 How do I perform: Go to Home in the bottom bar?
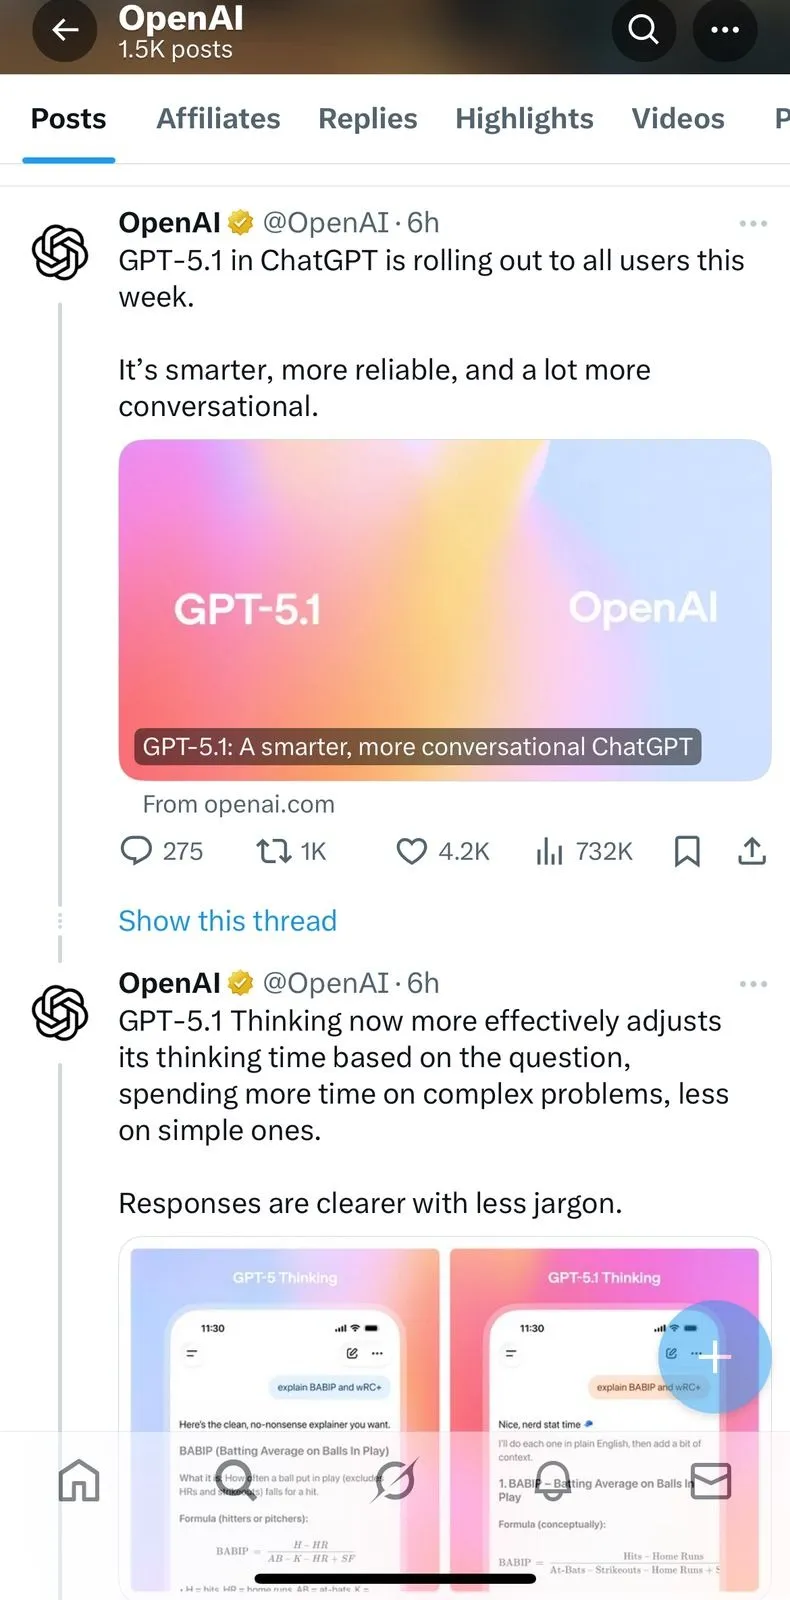(79, 1481)
